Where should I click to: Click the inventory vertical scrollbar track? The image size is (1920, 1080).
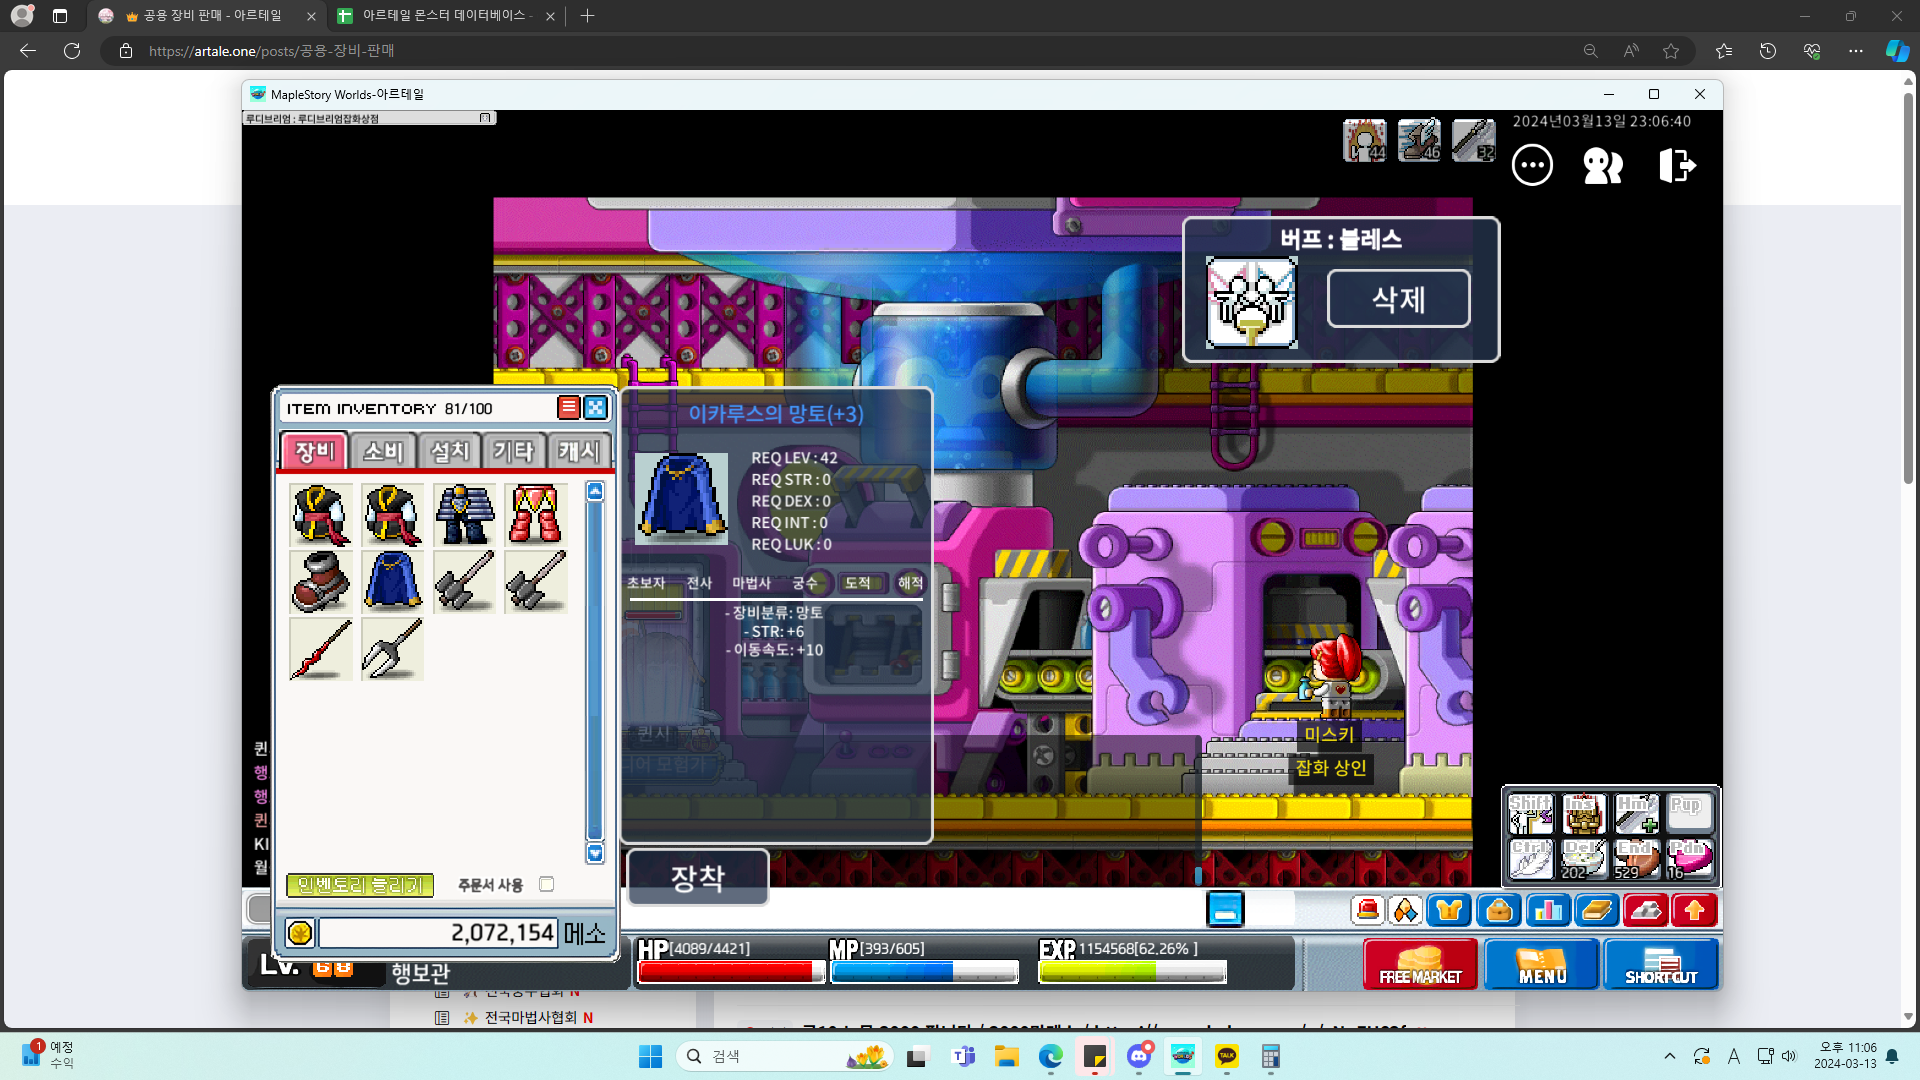[595, 671]
